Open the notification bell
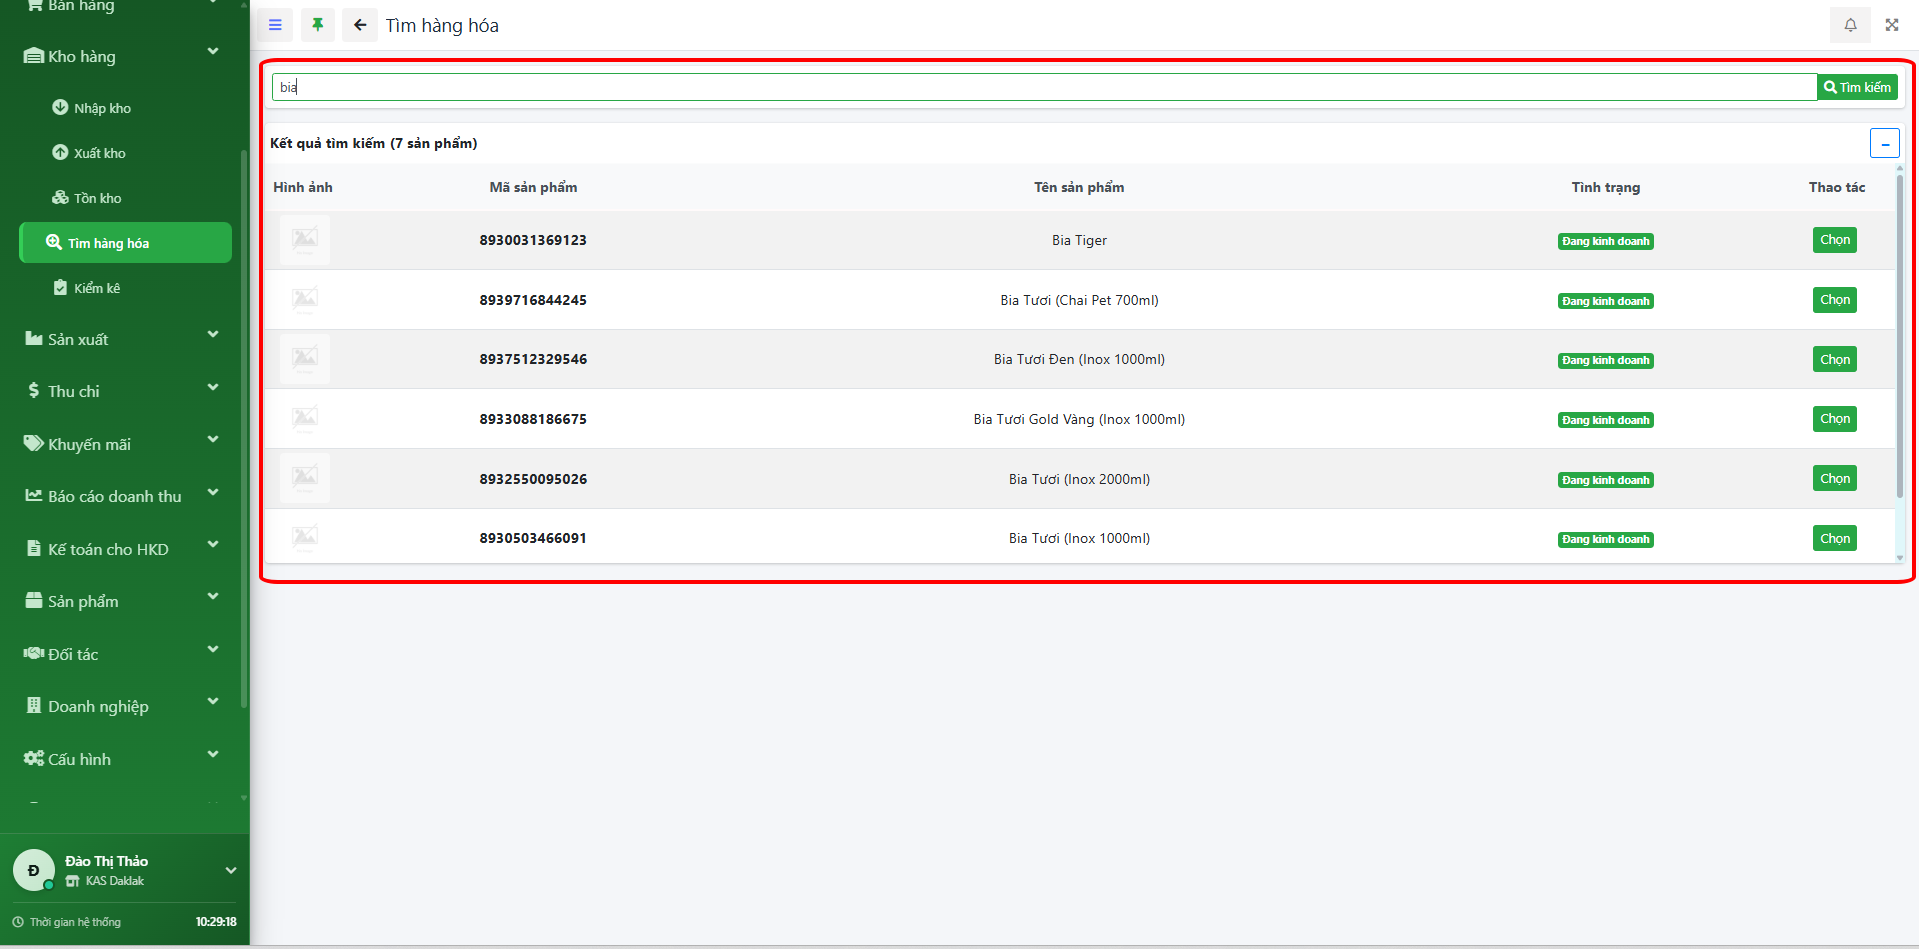This screenshot has height=949, width=1919. (1850, 25)
